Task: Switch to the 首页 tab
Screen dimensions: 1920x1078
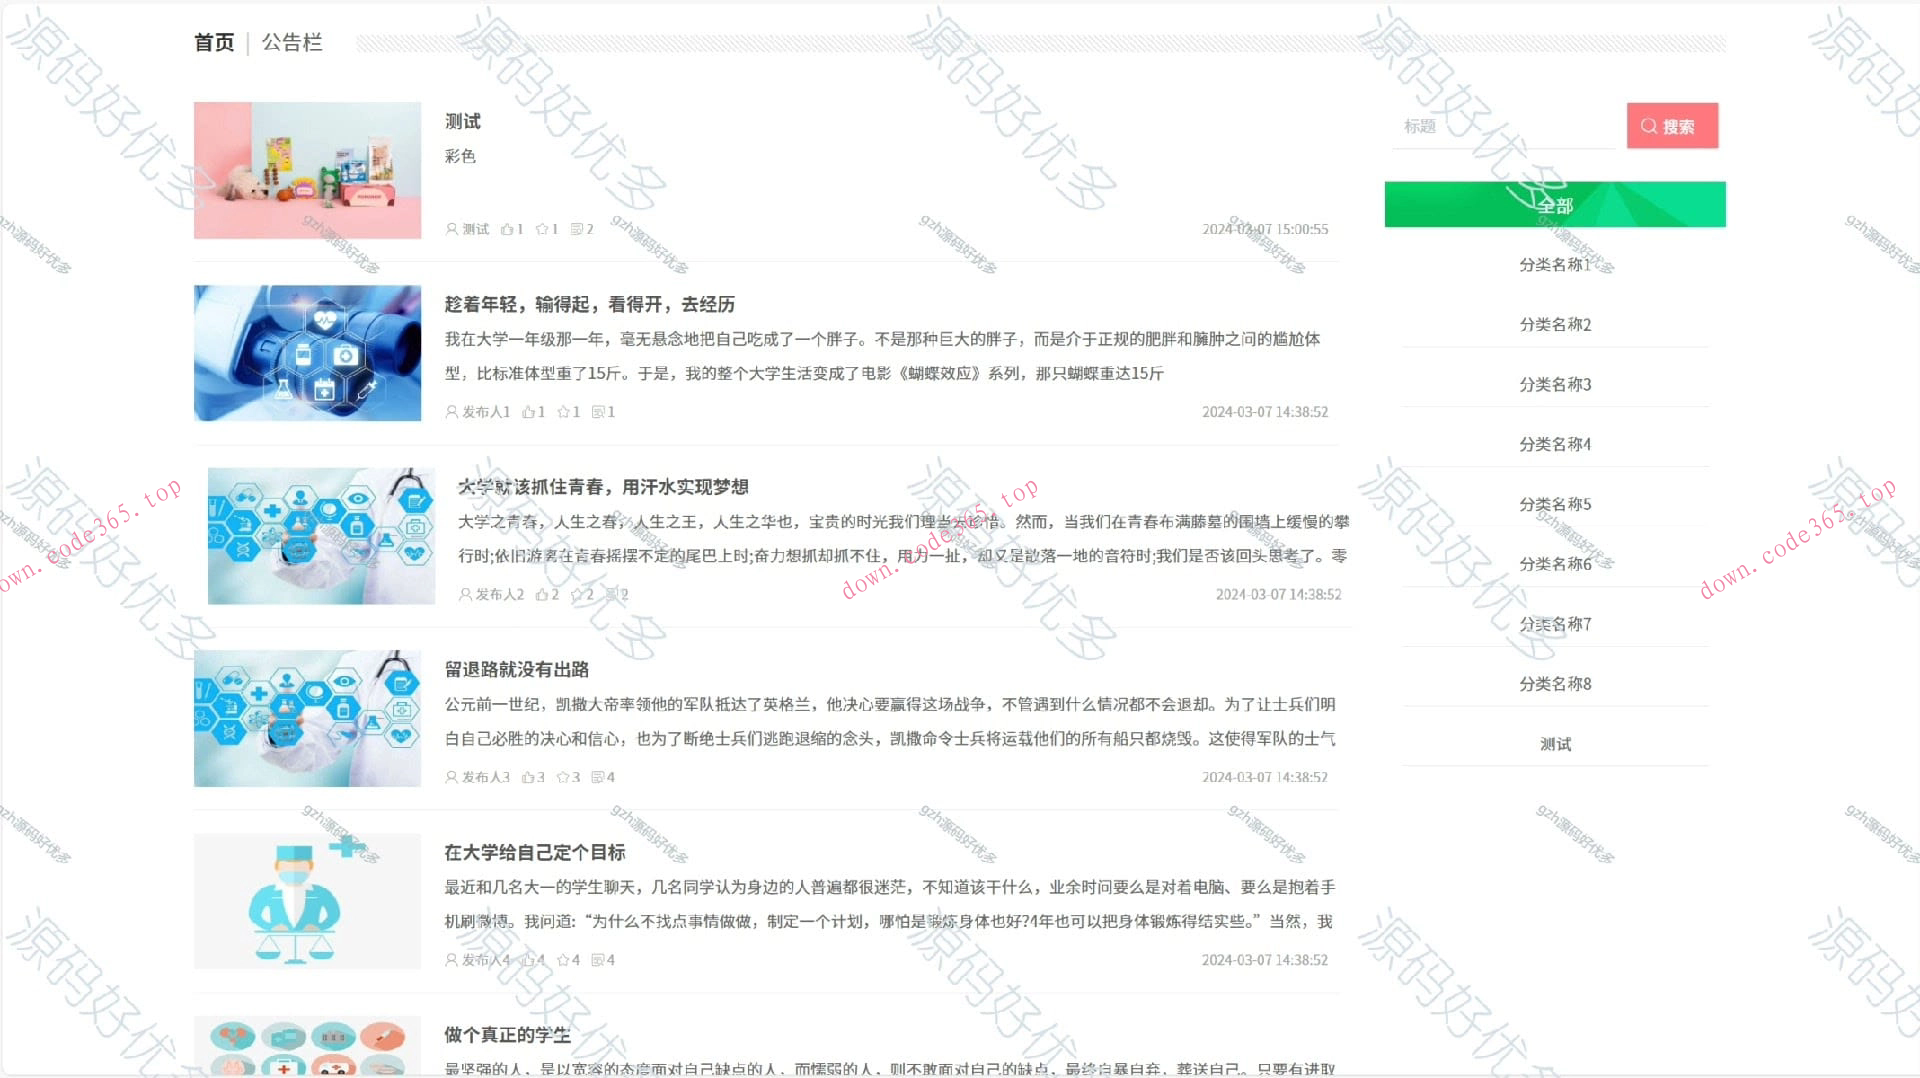Action: 213,42
